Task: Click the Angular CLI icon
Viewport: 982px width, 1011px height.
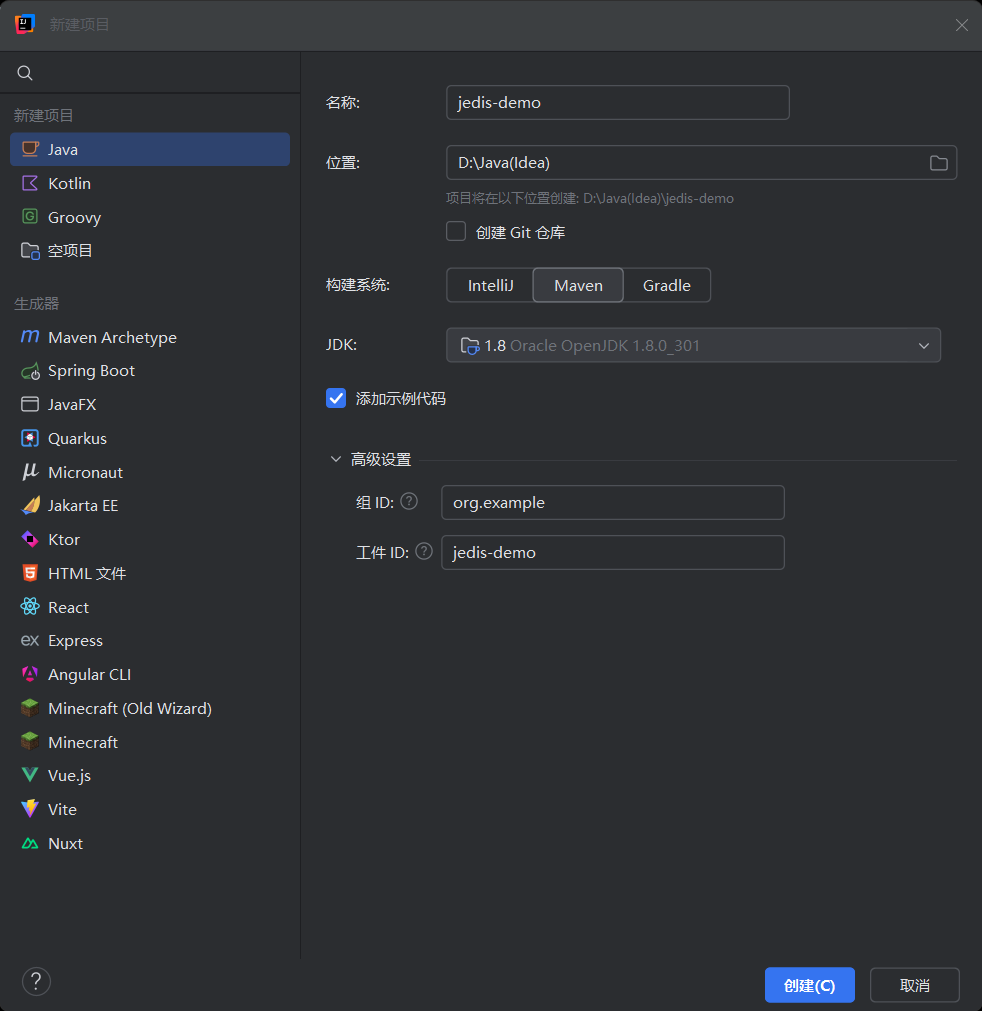Action: coord(30,674)
